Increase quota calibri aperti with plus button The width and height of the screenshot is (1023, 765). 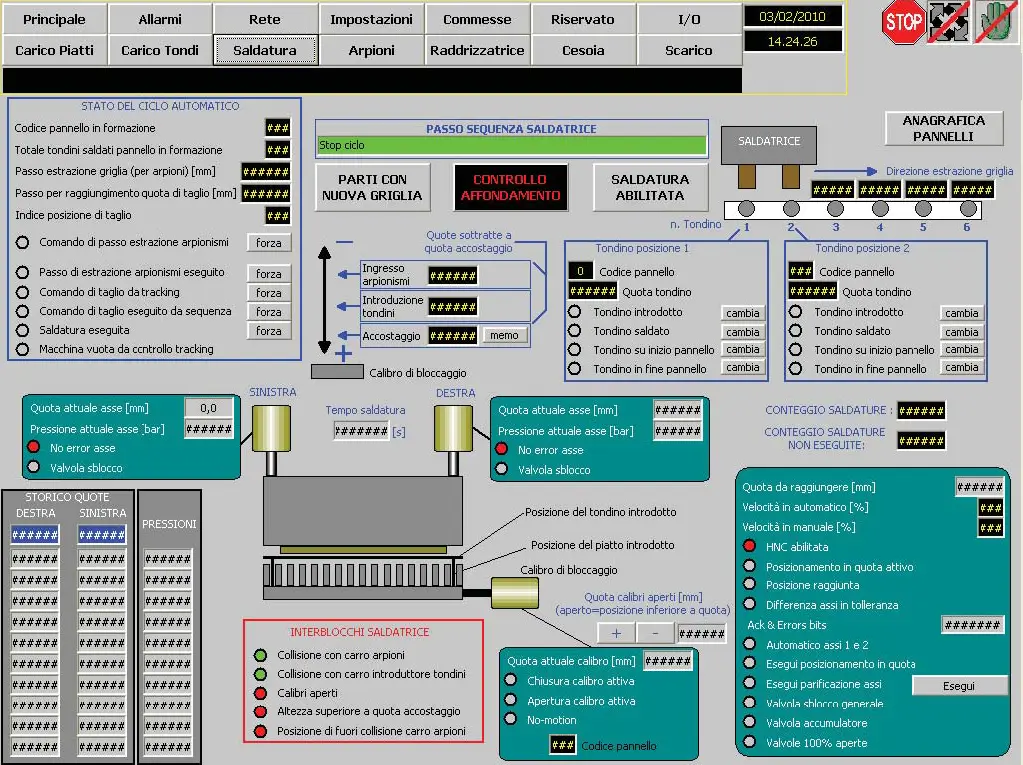point(616,633)
